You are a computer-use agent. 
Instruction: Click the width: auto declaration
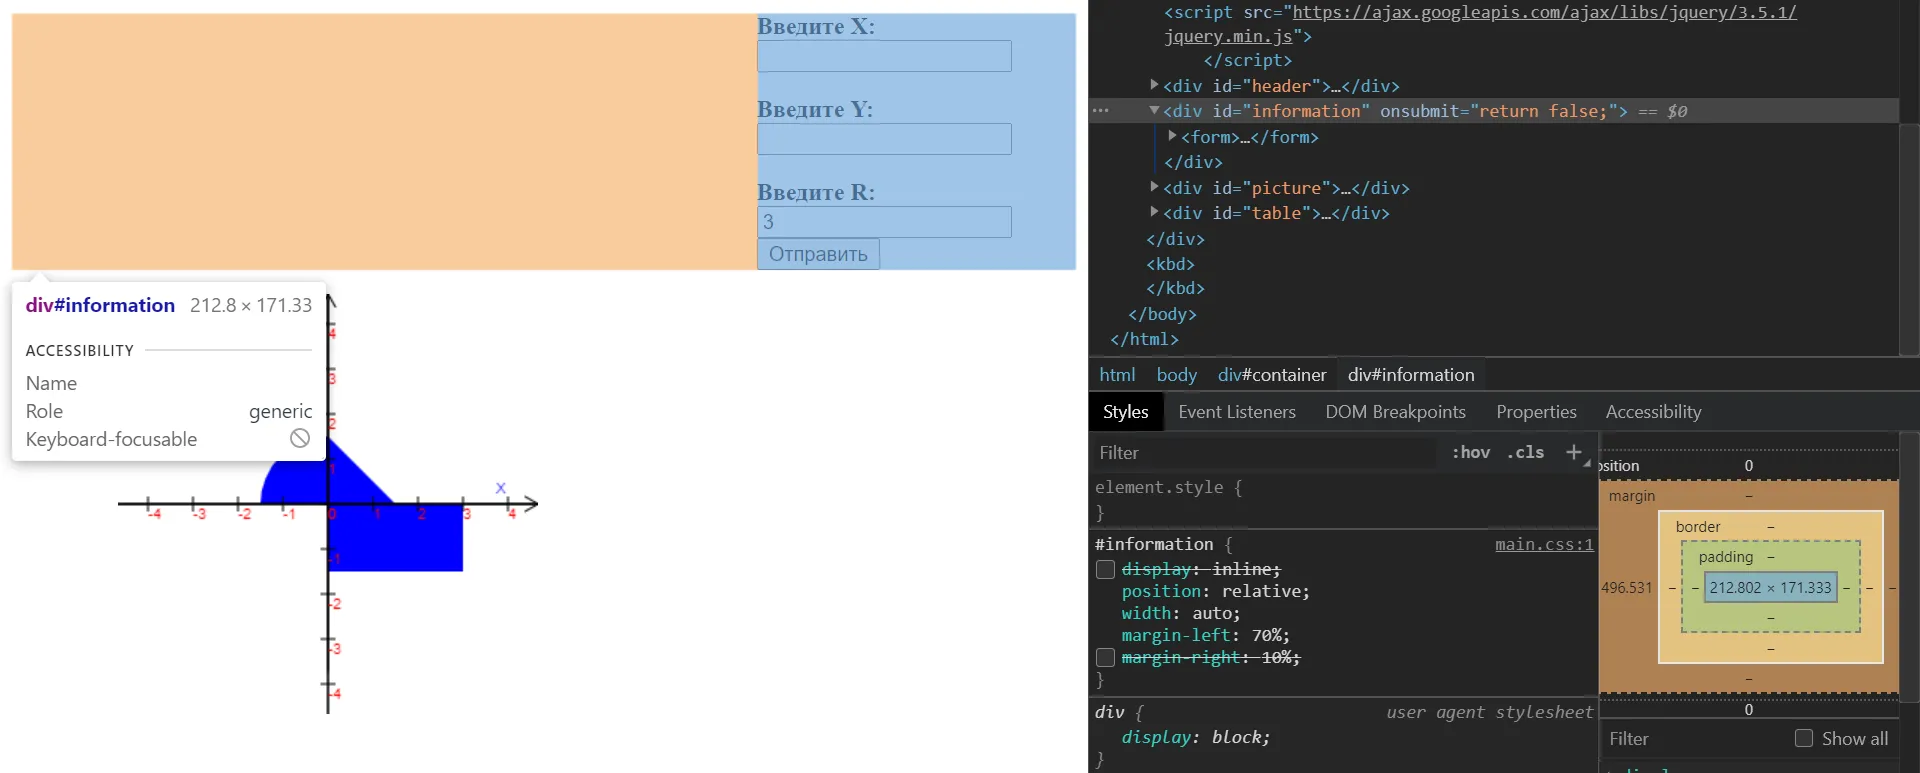(x=1181, y=613)
